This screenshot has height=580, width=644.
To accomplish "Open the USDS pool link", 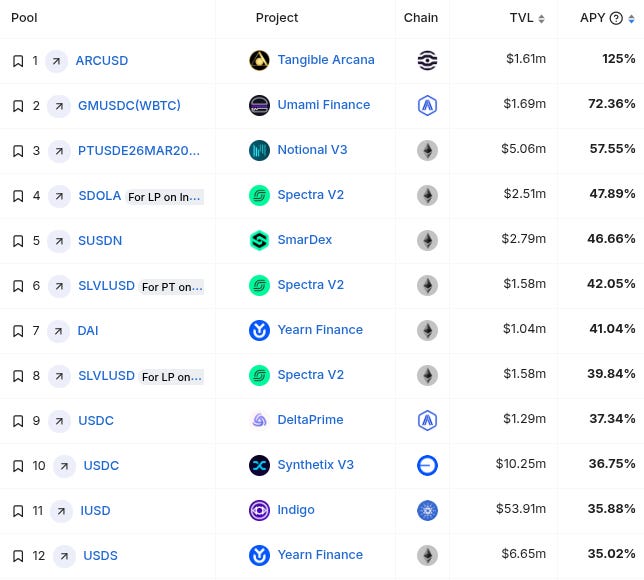I will tap(101, 556).
